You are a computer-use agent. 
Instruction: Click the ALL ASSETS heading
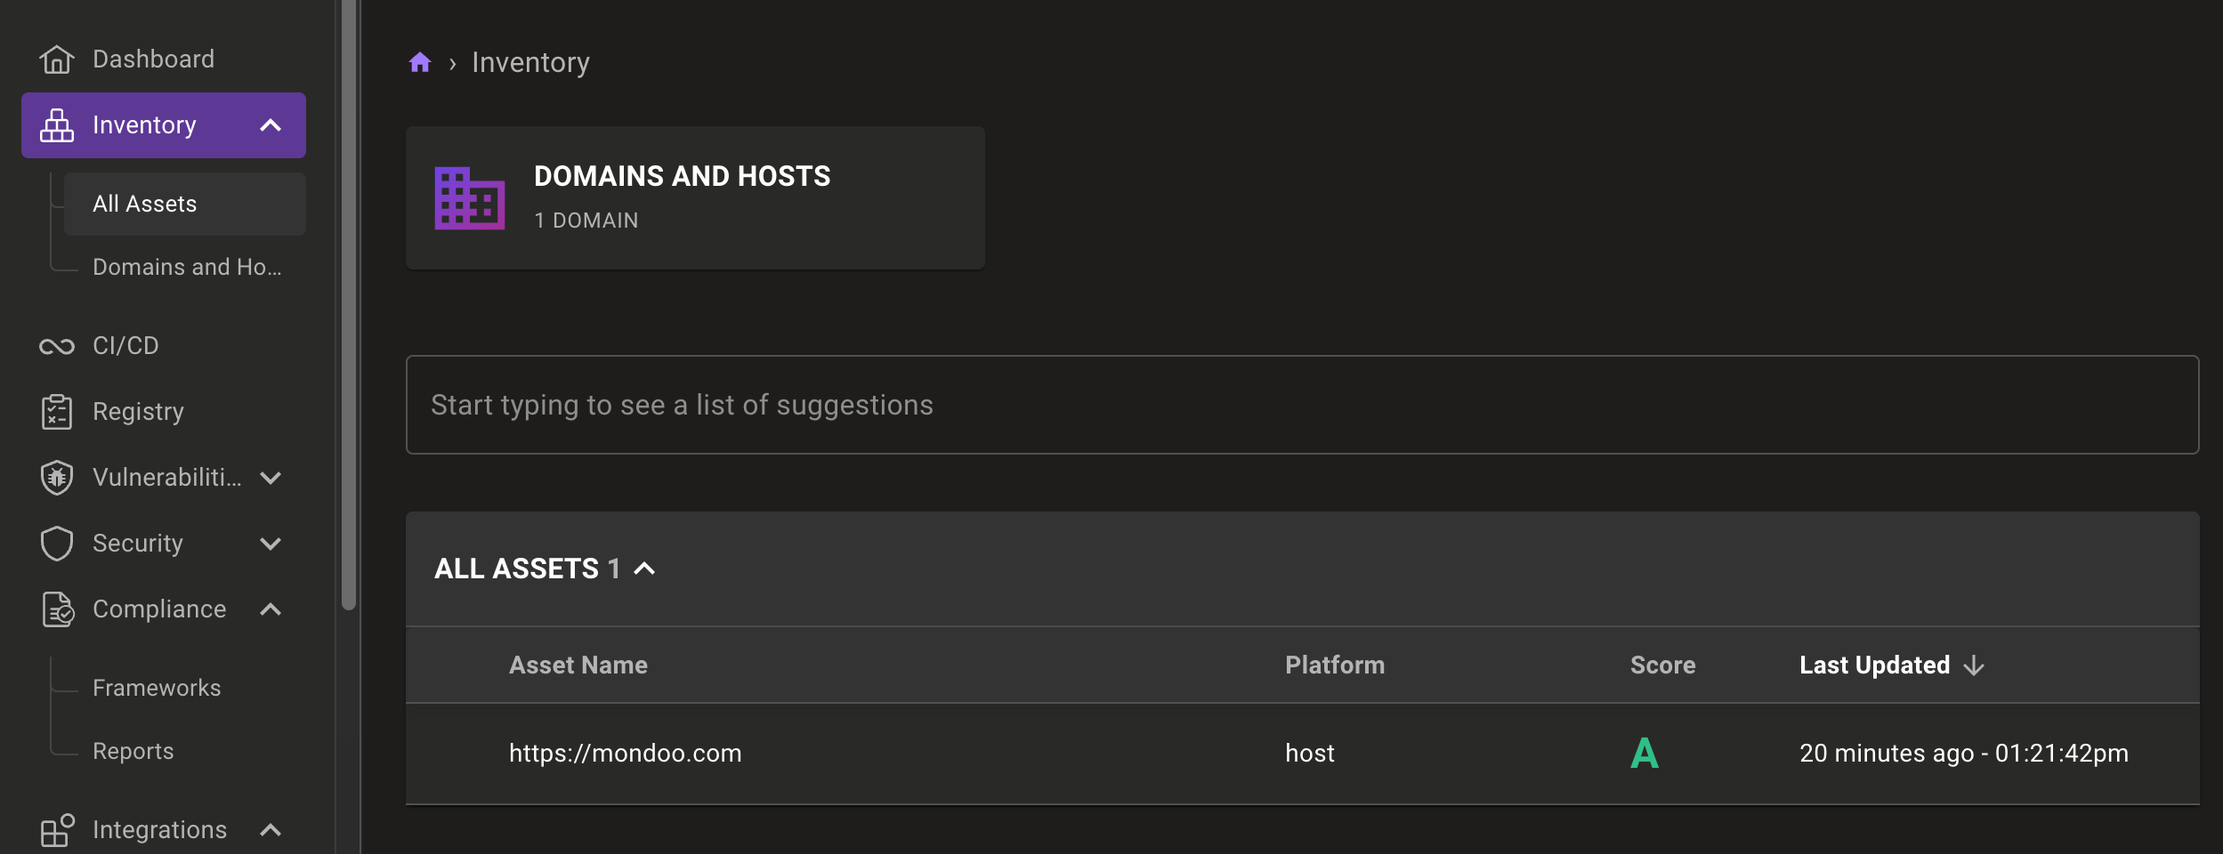click(516, 568)
